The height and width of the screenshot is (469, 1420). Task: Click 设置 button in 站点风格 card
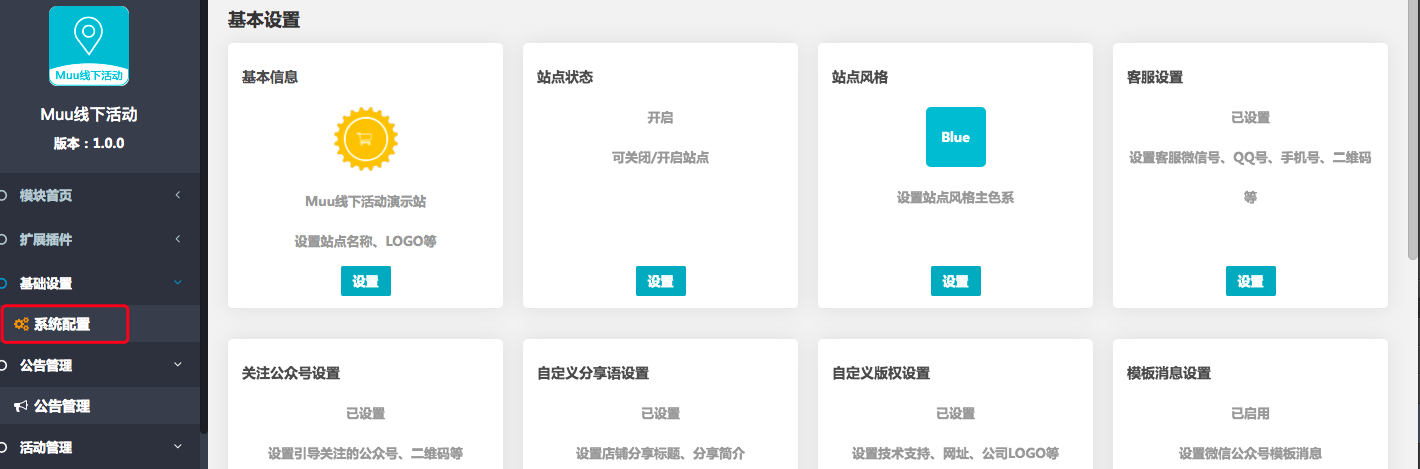click(956, 281)
